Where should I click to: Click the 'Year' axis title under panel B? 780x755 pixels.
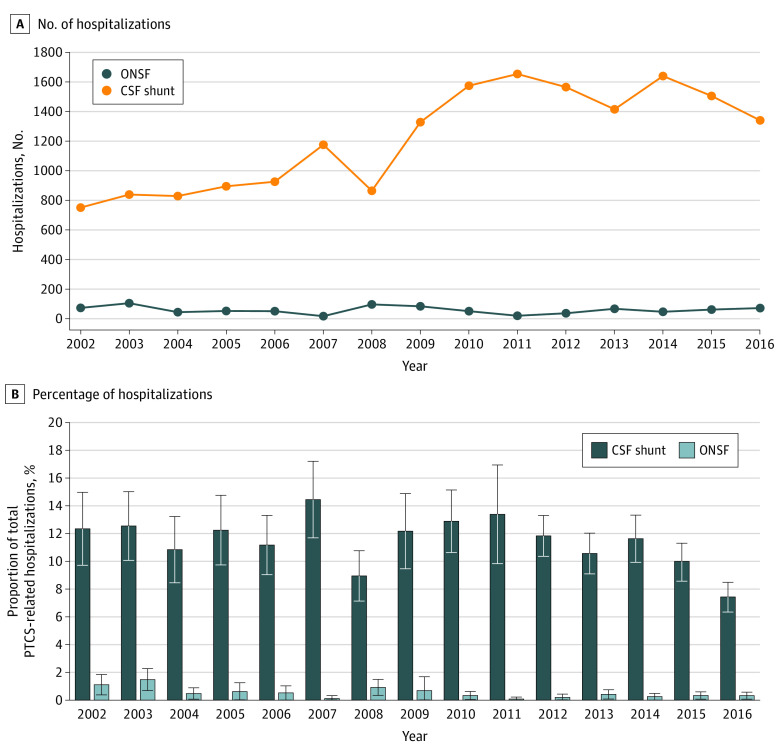414,736
